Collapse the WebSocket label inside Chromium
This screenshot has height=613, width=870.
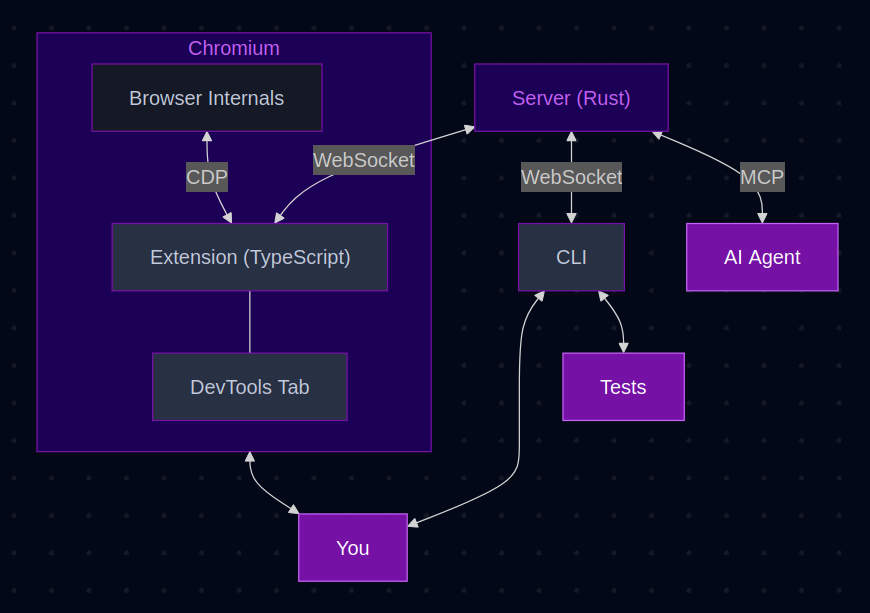pyautogui.click(x=363, y=160)
